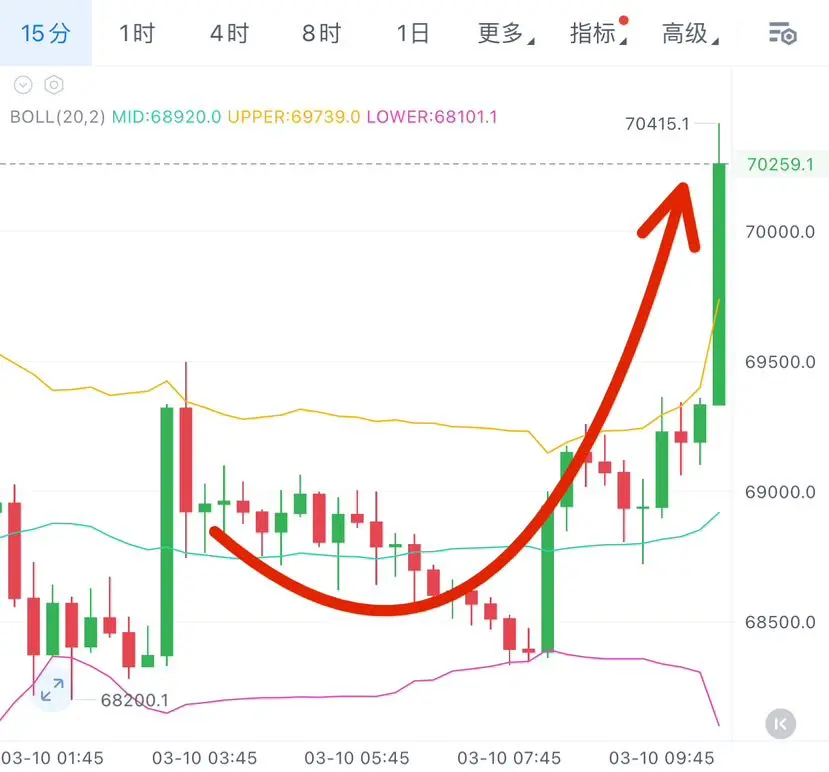Switch to the 1时 timeframe
The width and height of the screenshot is (829, 772).
pos(137,33)
